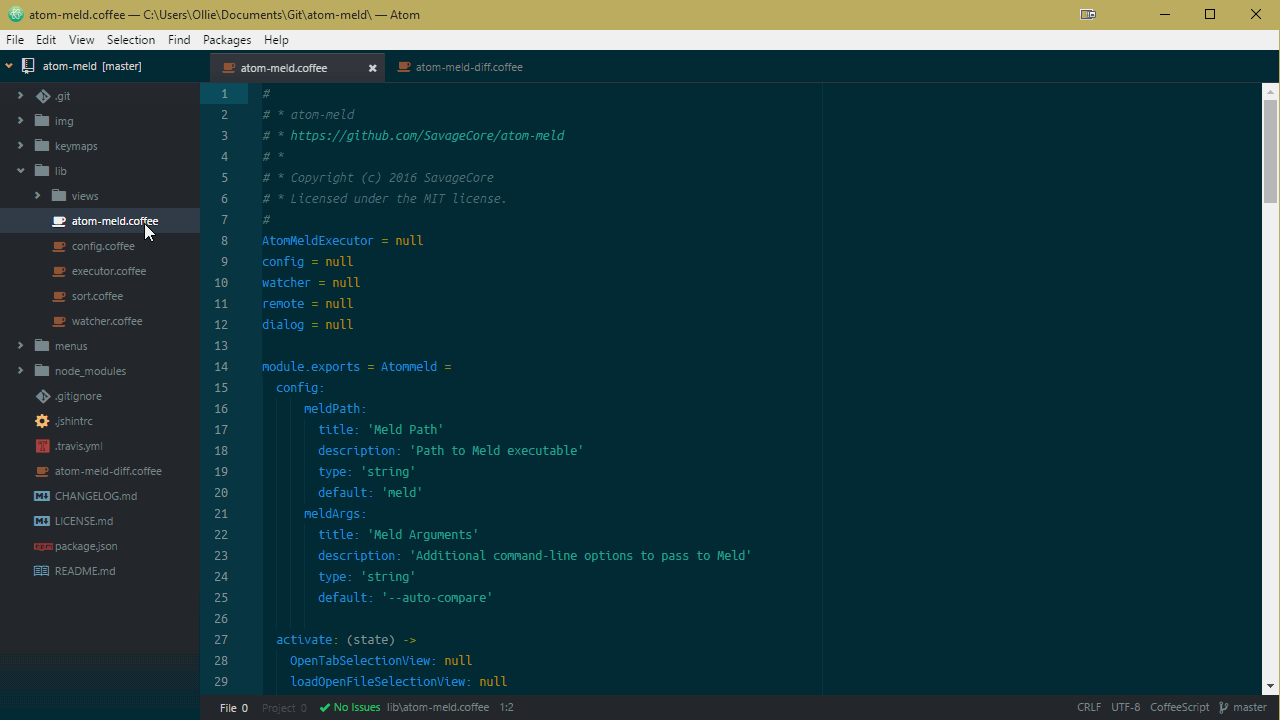
Task: Expand the keymaps folder chevron
Action: pos(20,146)
